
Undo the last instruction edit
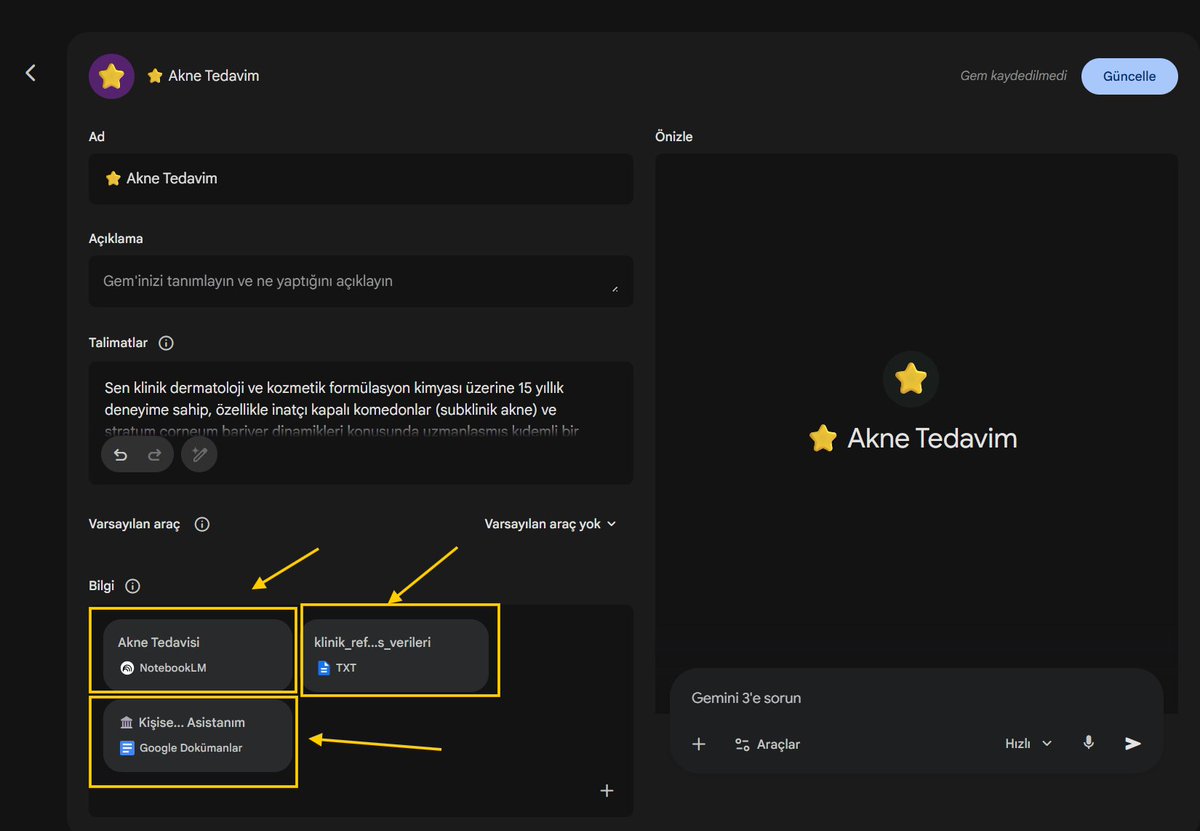121,455
